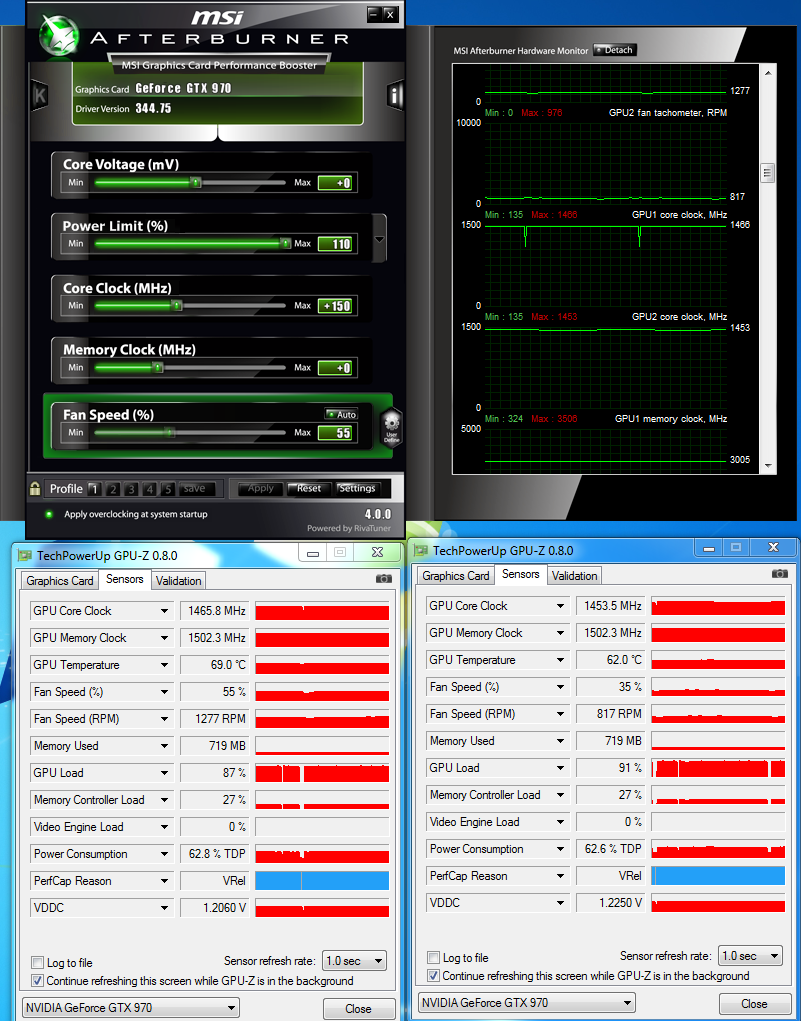Open VDDC dropdown in right GPU-Z
Viewport: 801px width, 1021px height.
[x=561, y=902]
